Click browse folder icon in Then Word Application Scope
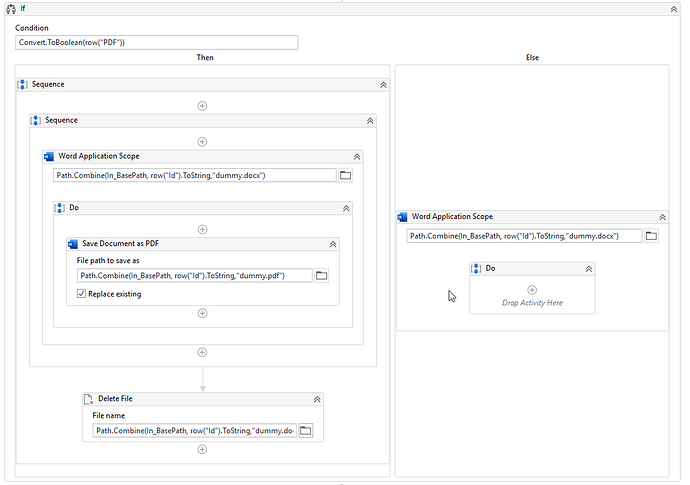Viewport: 690px width, 485px height. [x=346, y=175]
